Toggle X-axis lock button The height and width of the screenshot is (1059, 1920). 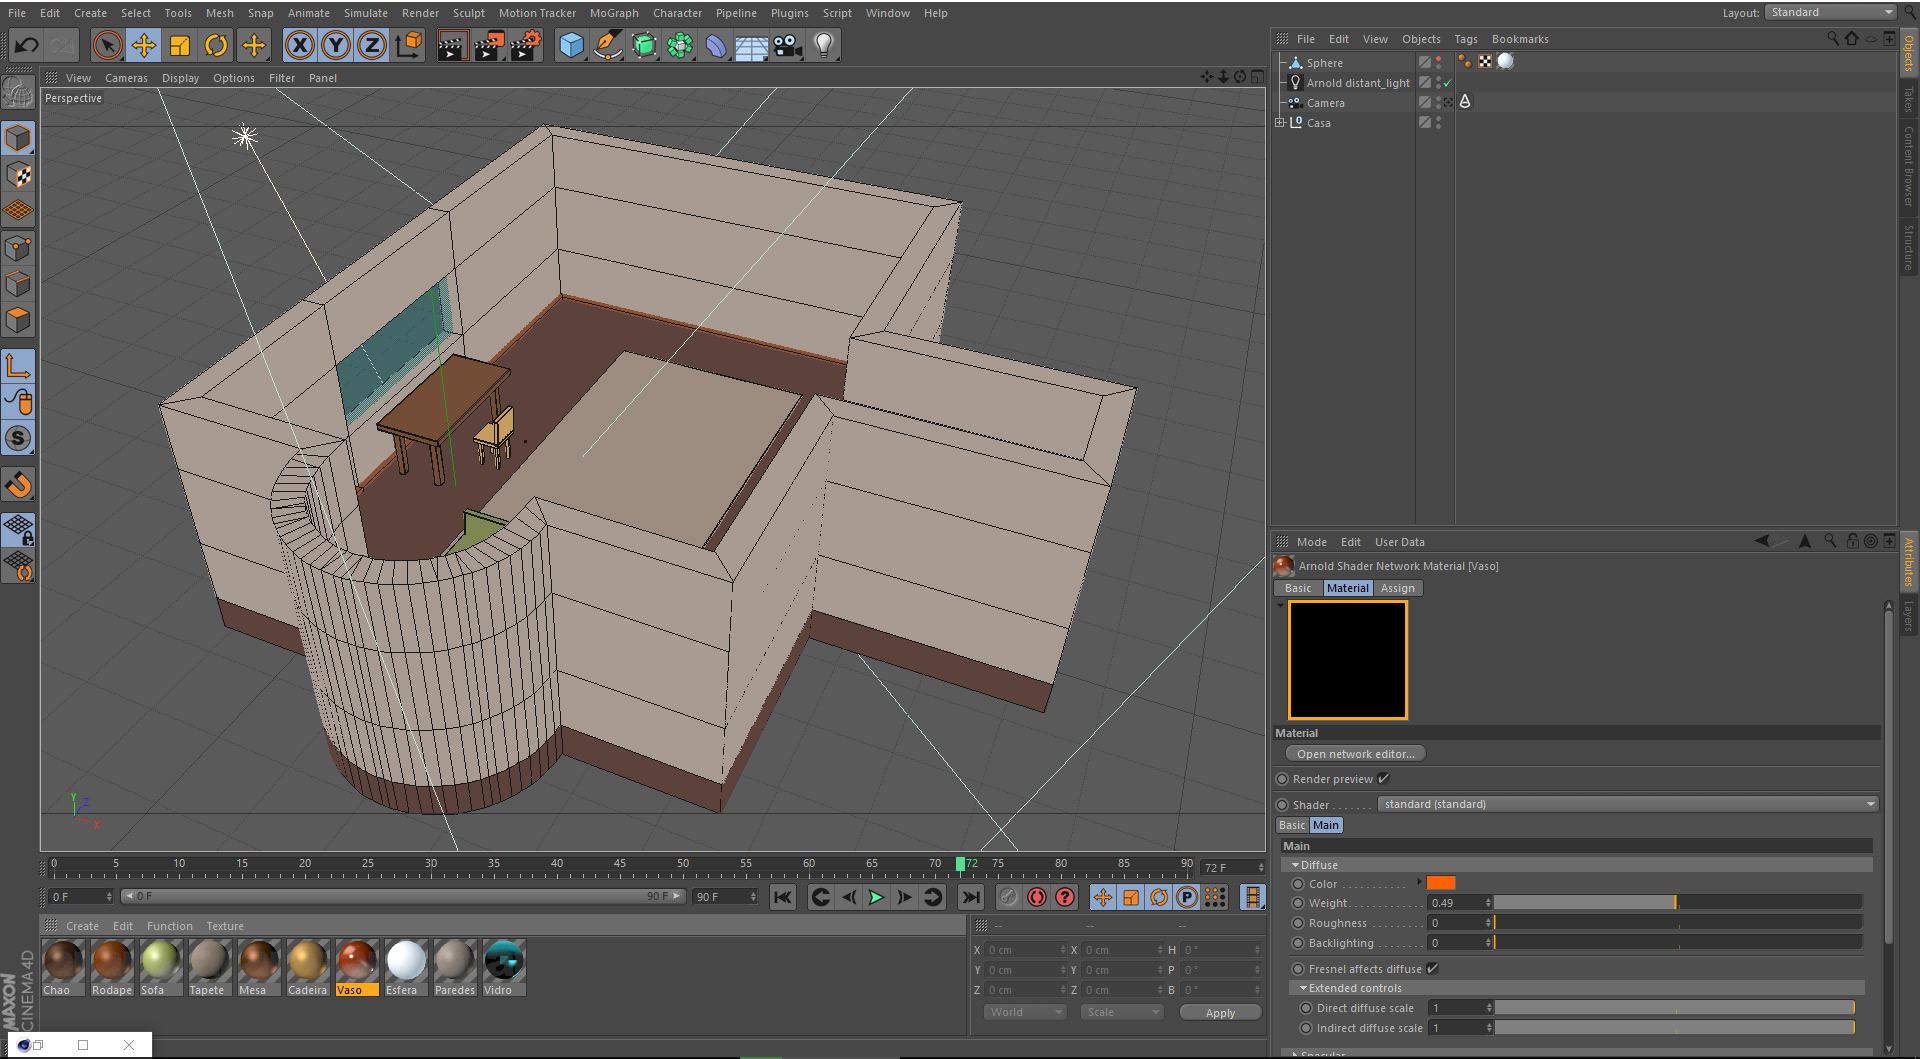point(299,45)
